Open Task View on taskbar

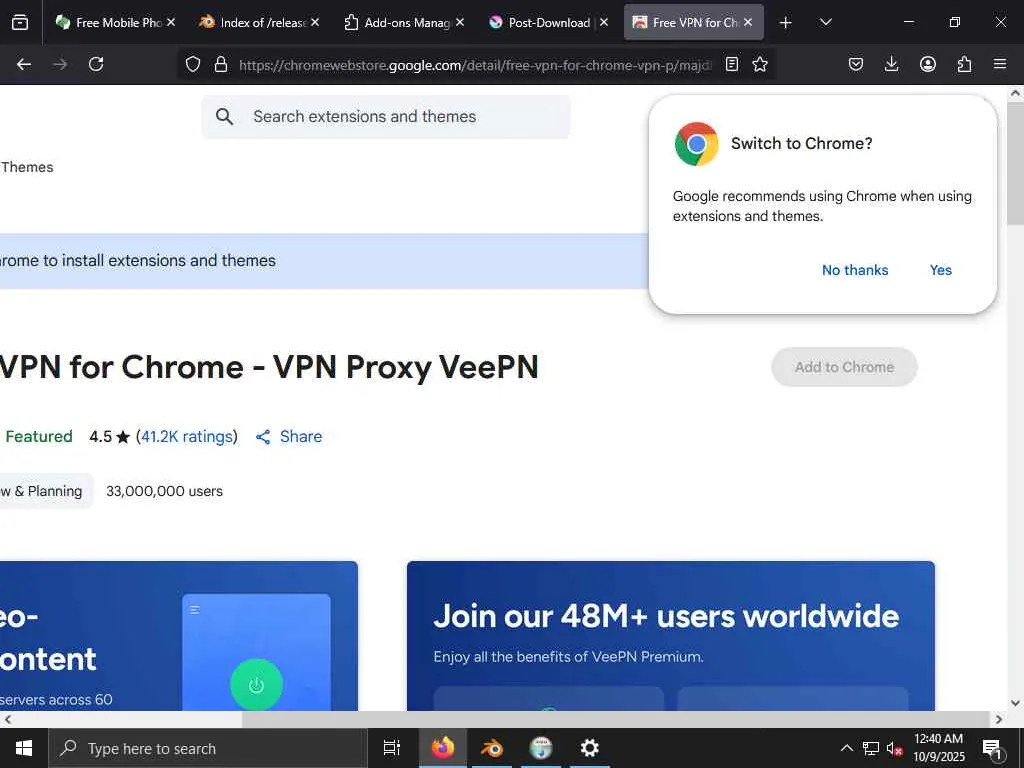(x=391, y=748)
